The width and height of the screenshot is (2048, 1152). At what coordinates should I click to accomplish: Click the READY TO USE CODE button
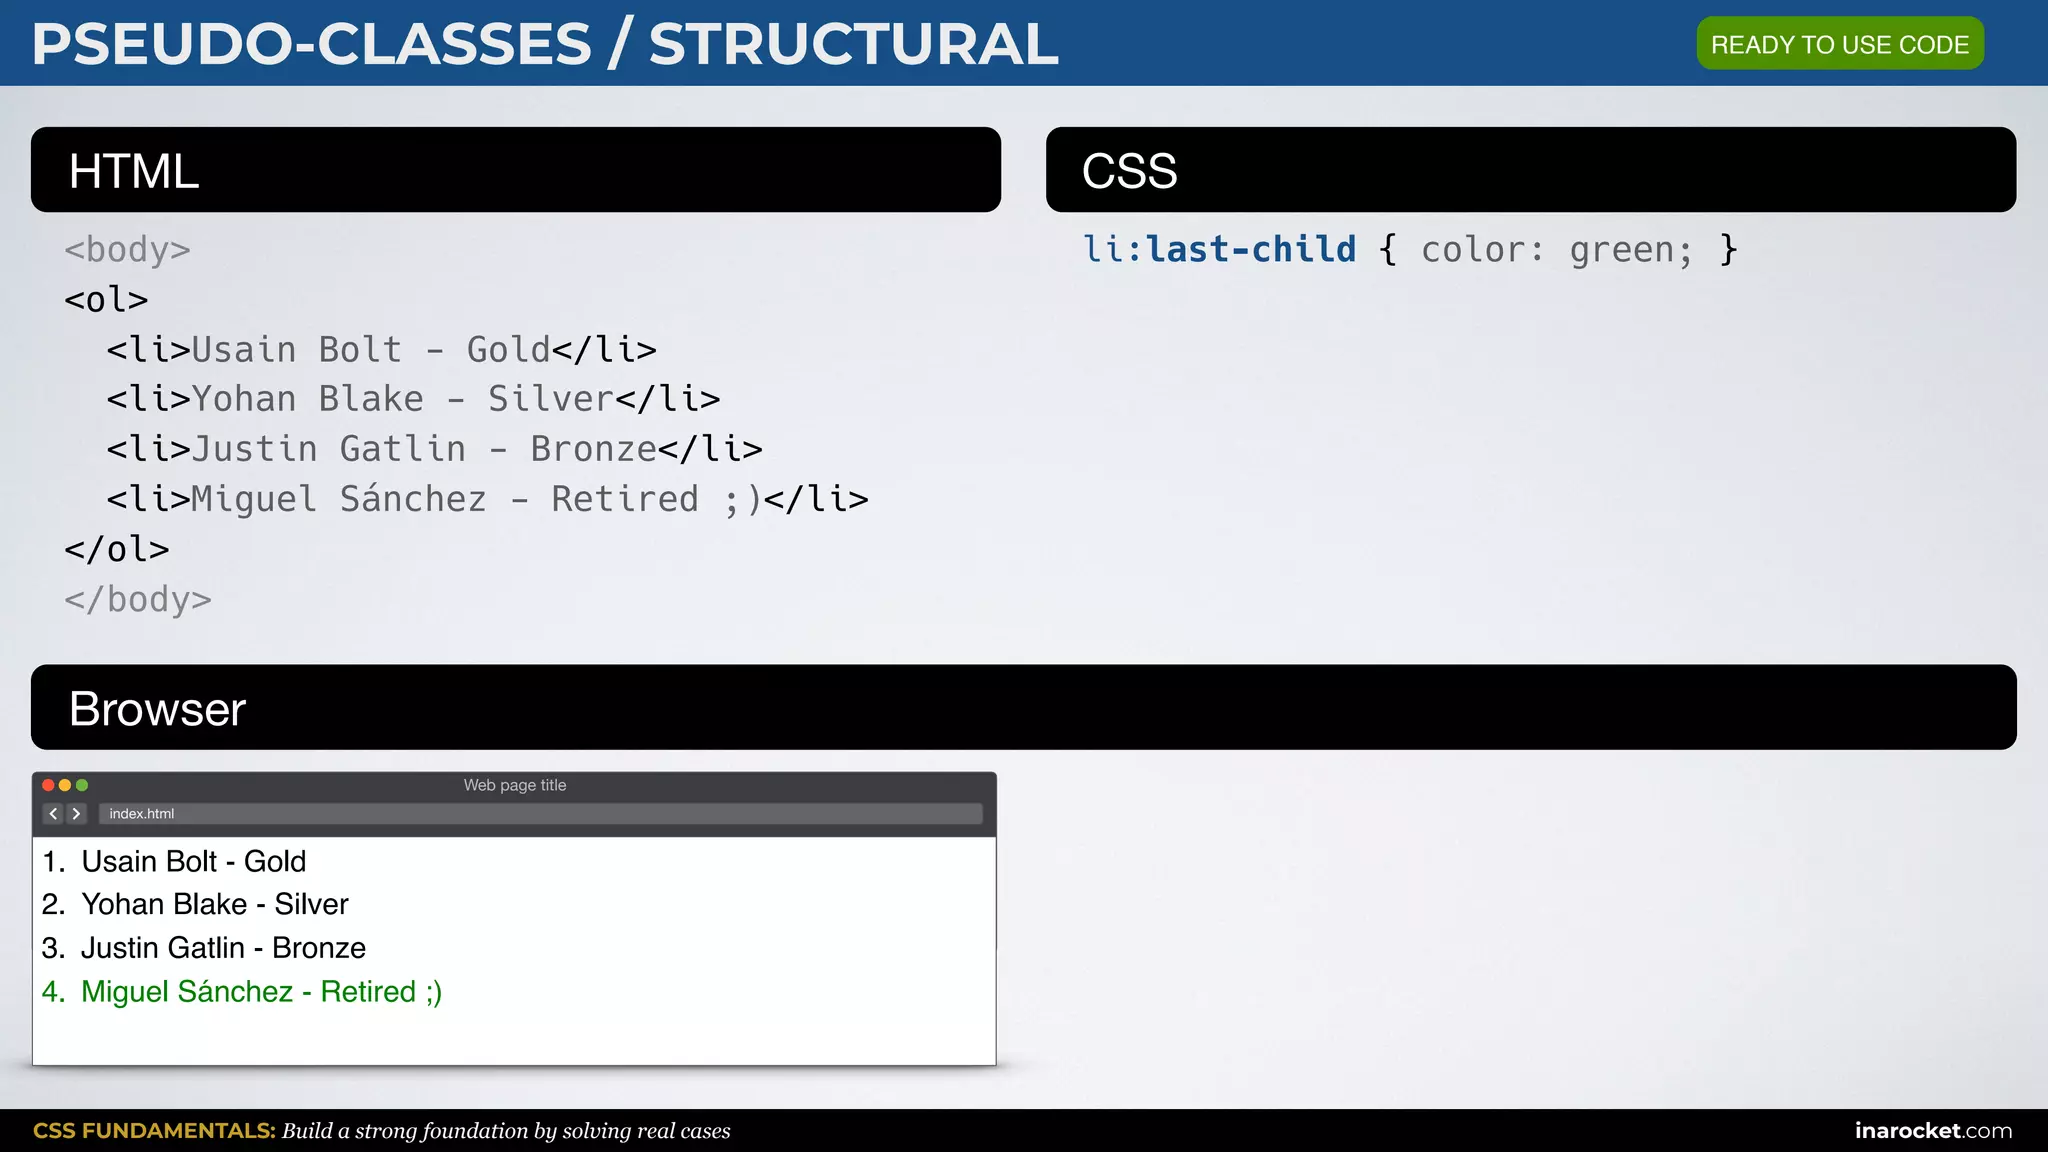point(1839,44)
